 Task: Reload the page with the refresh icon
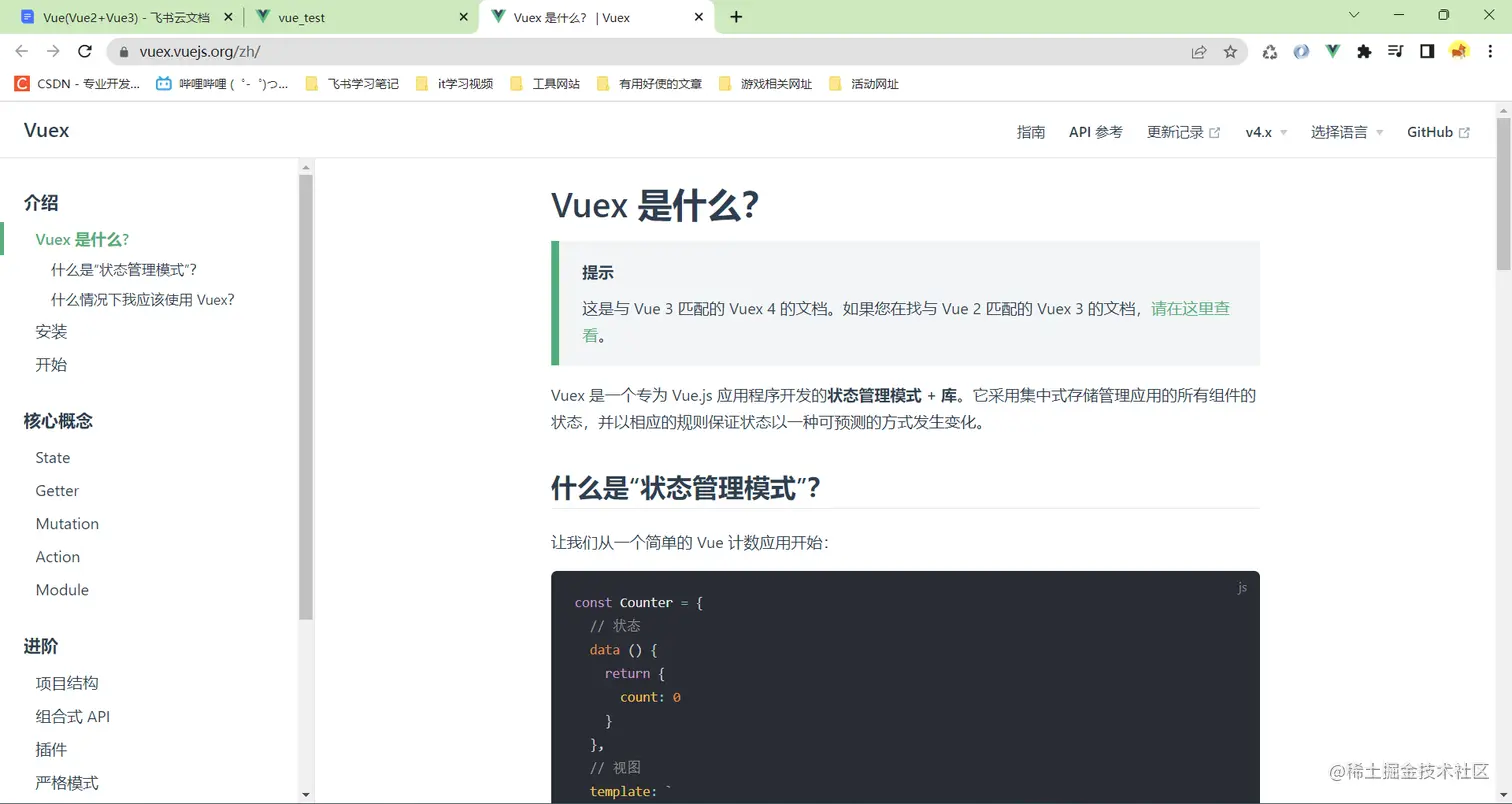85,52
